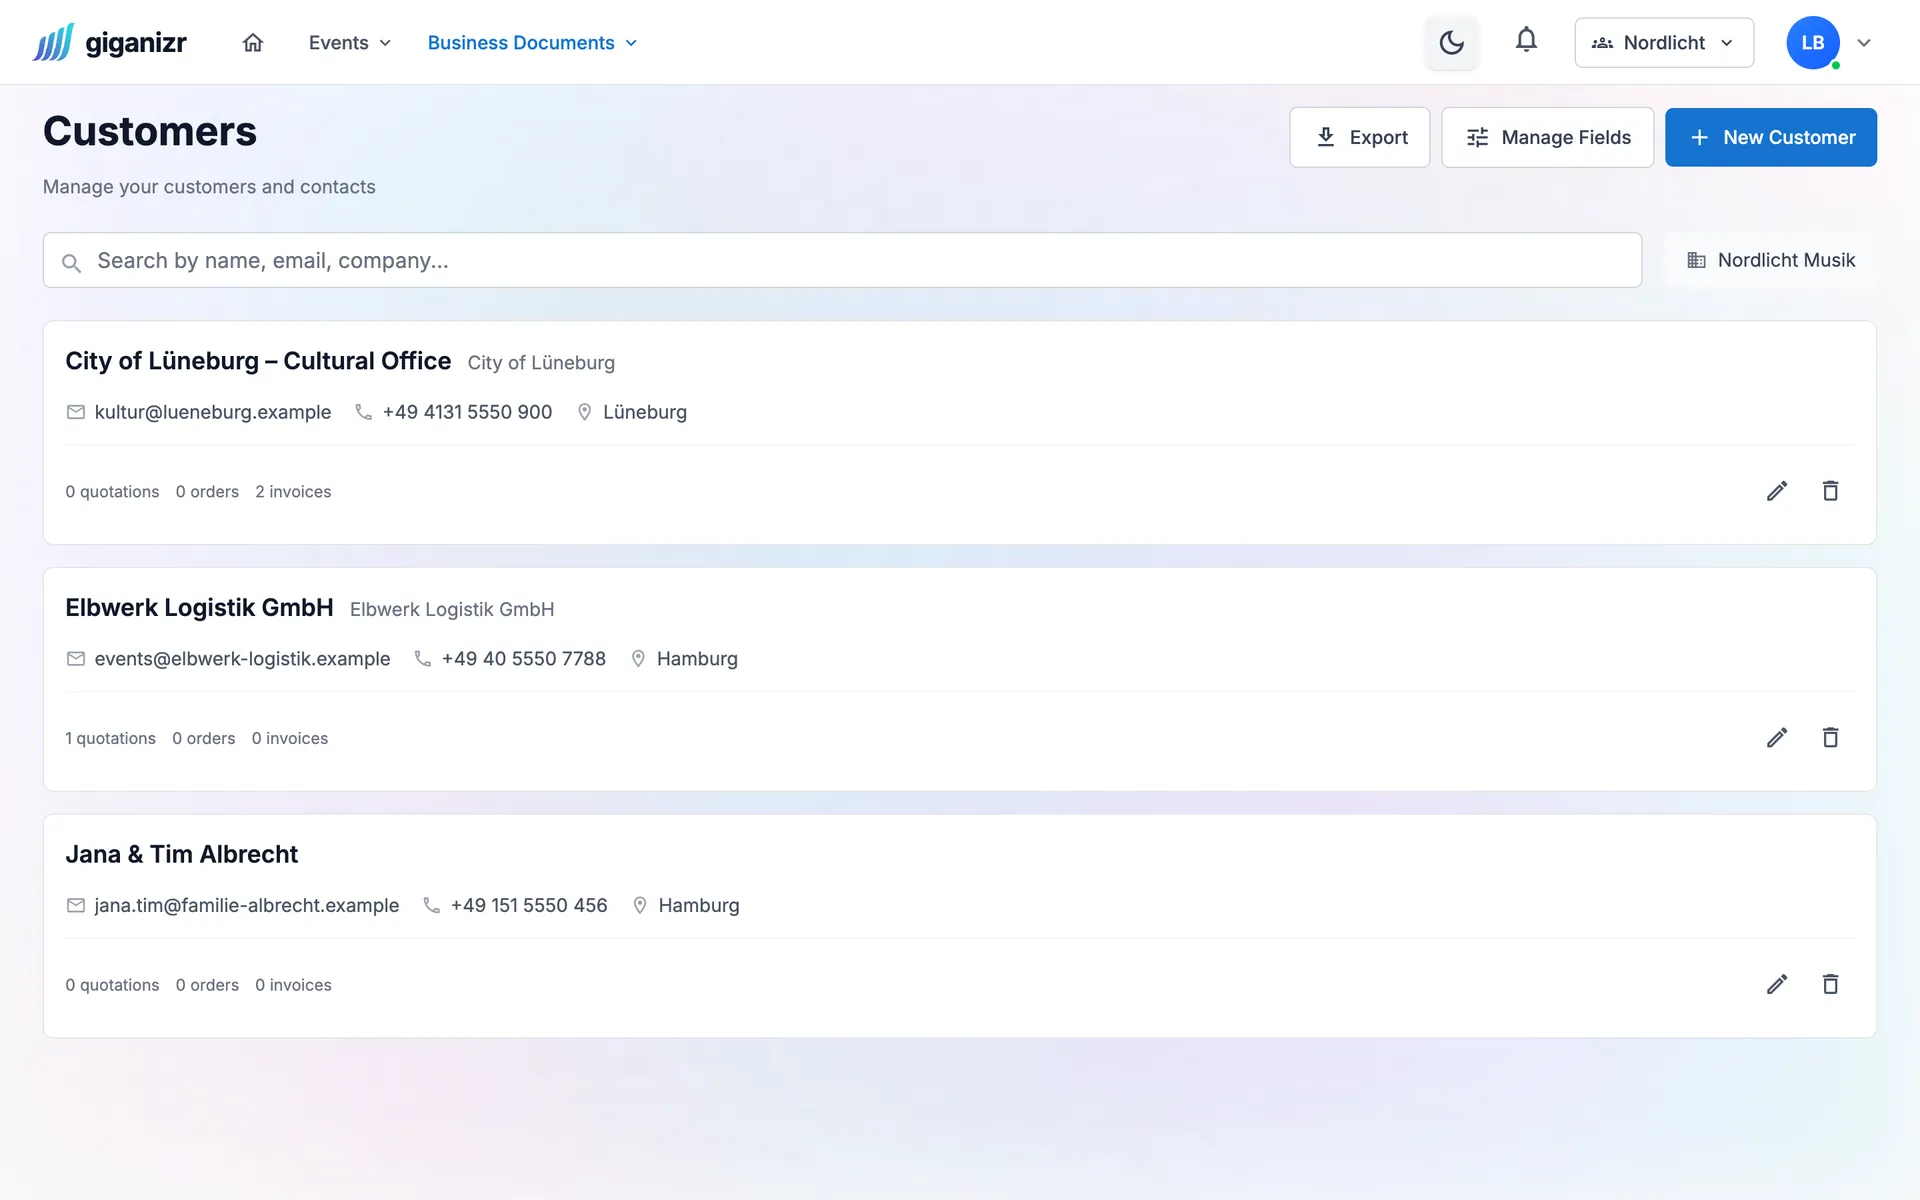Screen dimensions: 1920x1200
Task: Click '2 invoices' on Lüneburg card
Action: [293, 492]
